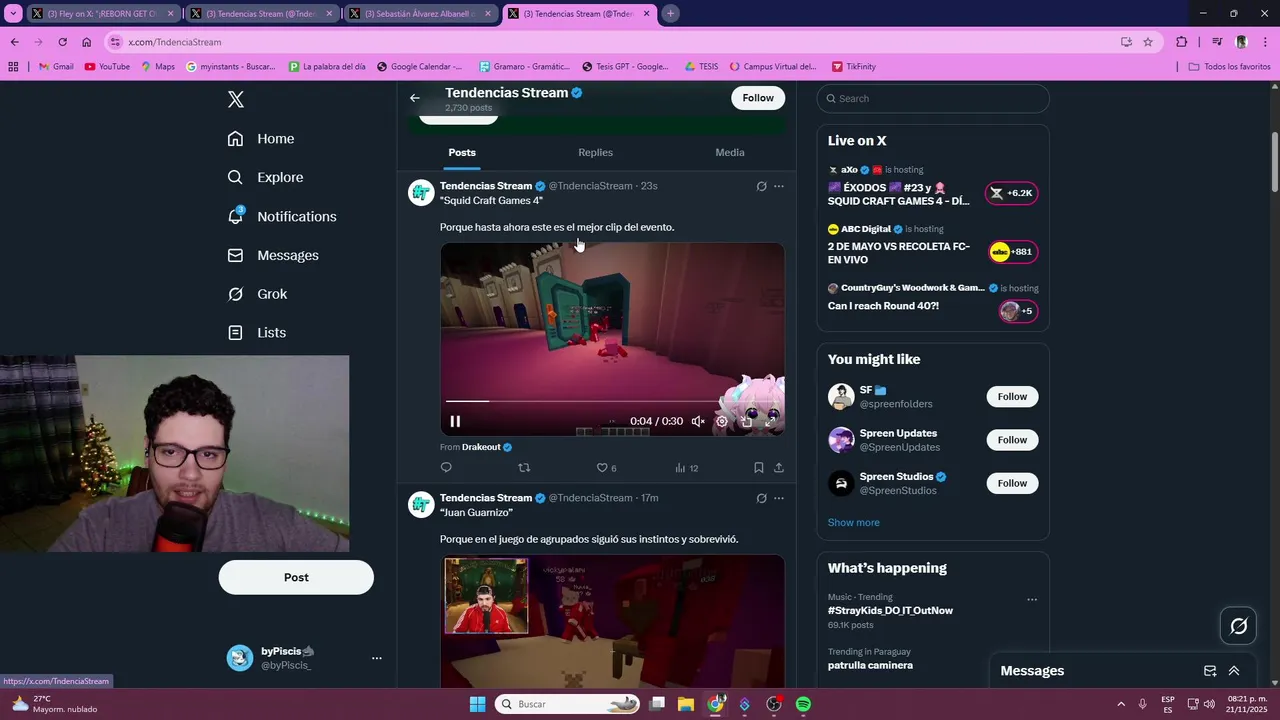Open Tendencias Stream avatar on first post
Image resolution: width=1280 pixels, height=720 pixels.
(x=421, y=192)
